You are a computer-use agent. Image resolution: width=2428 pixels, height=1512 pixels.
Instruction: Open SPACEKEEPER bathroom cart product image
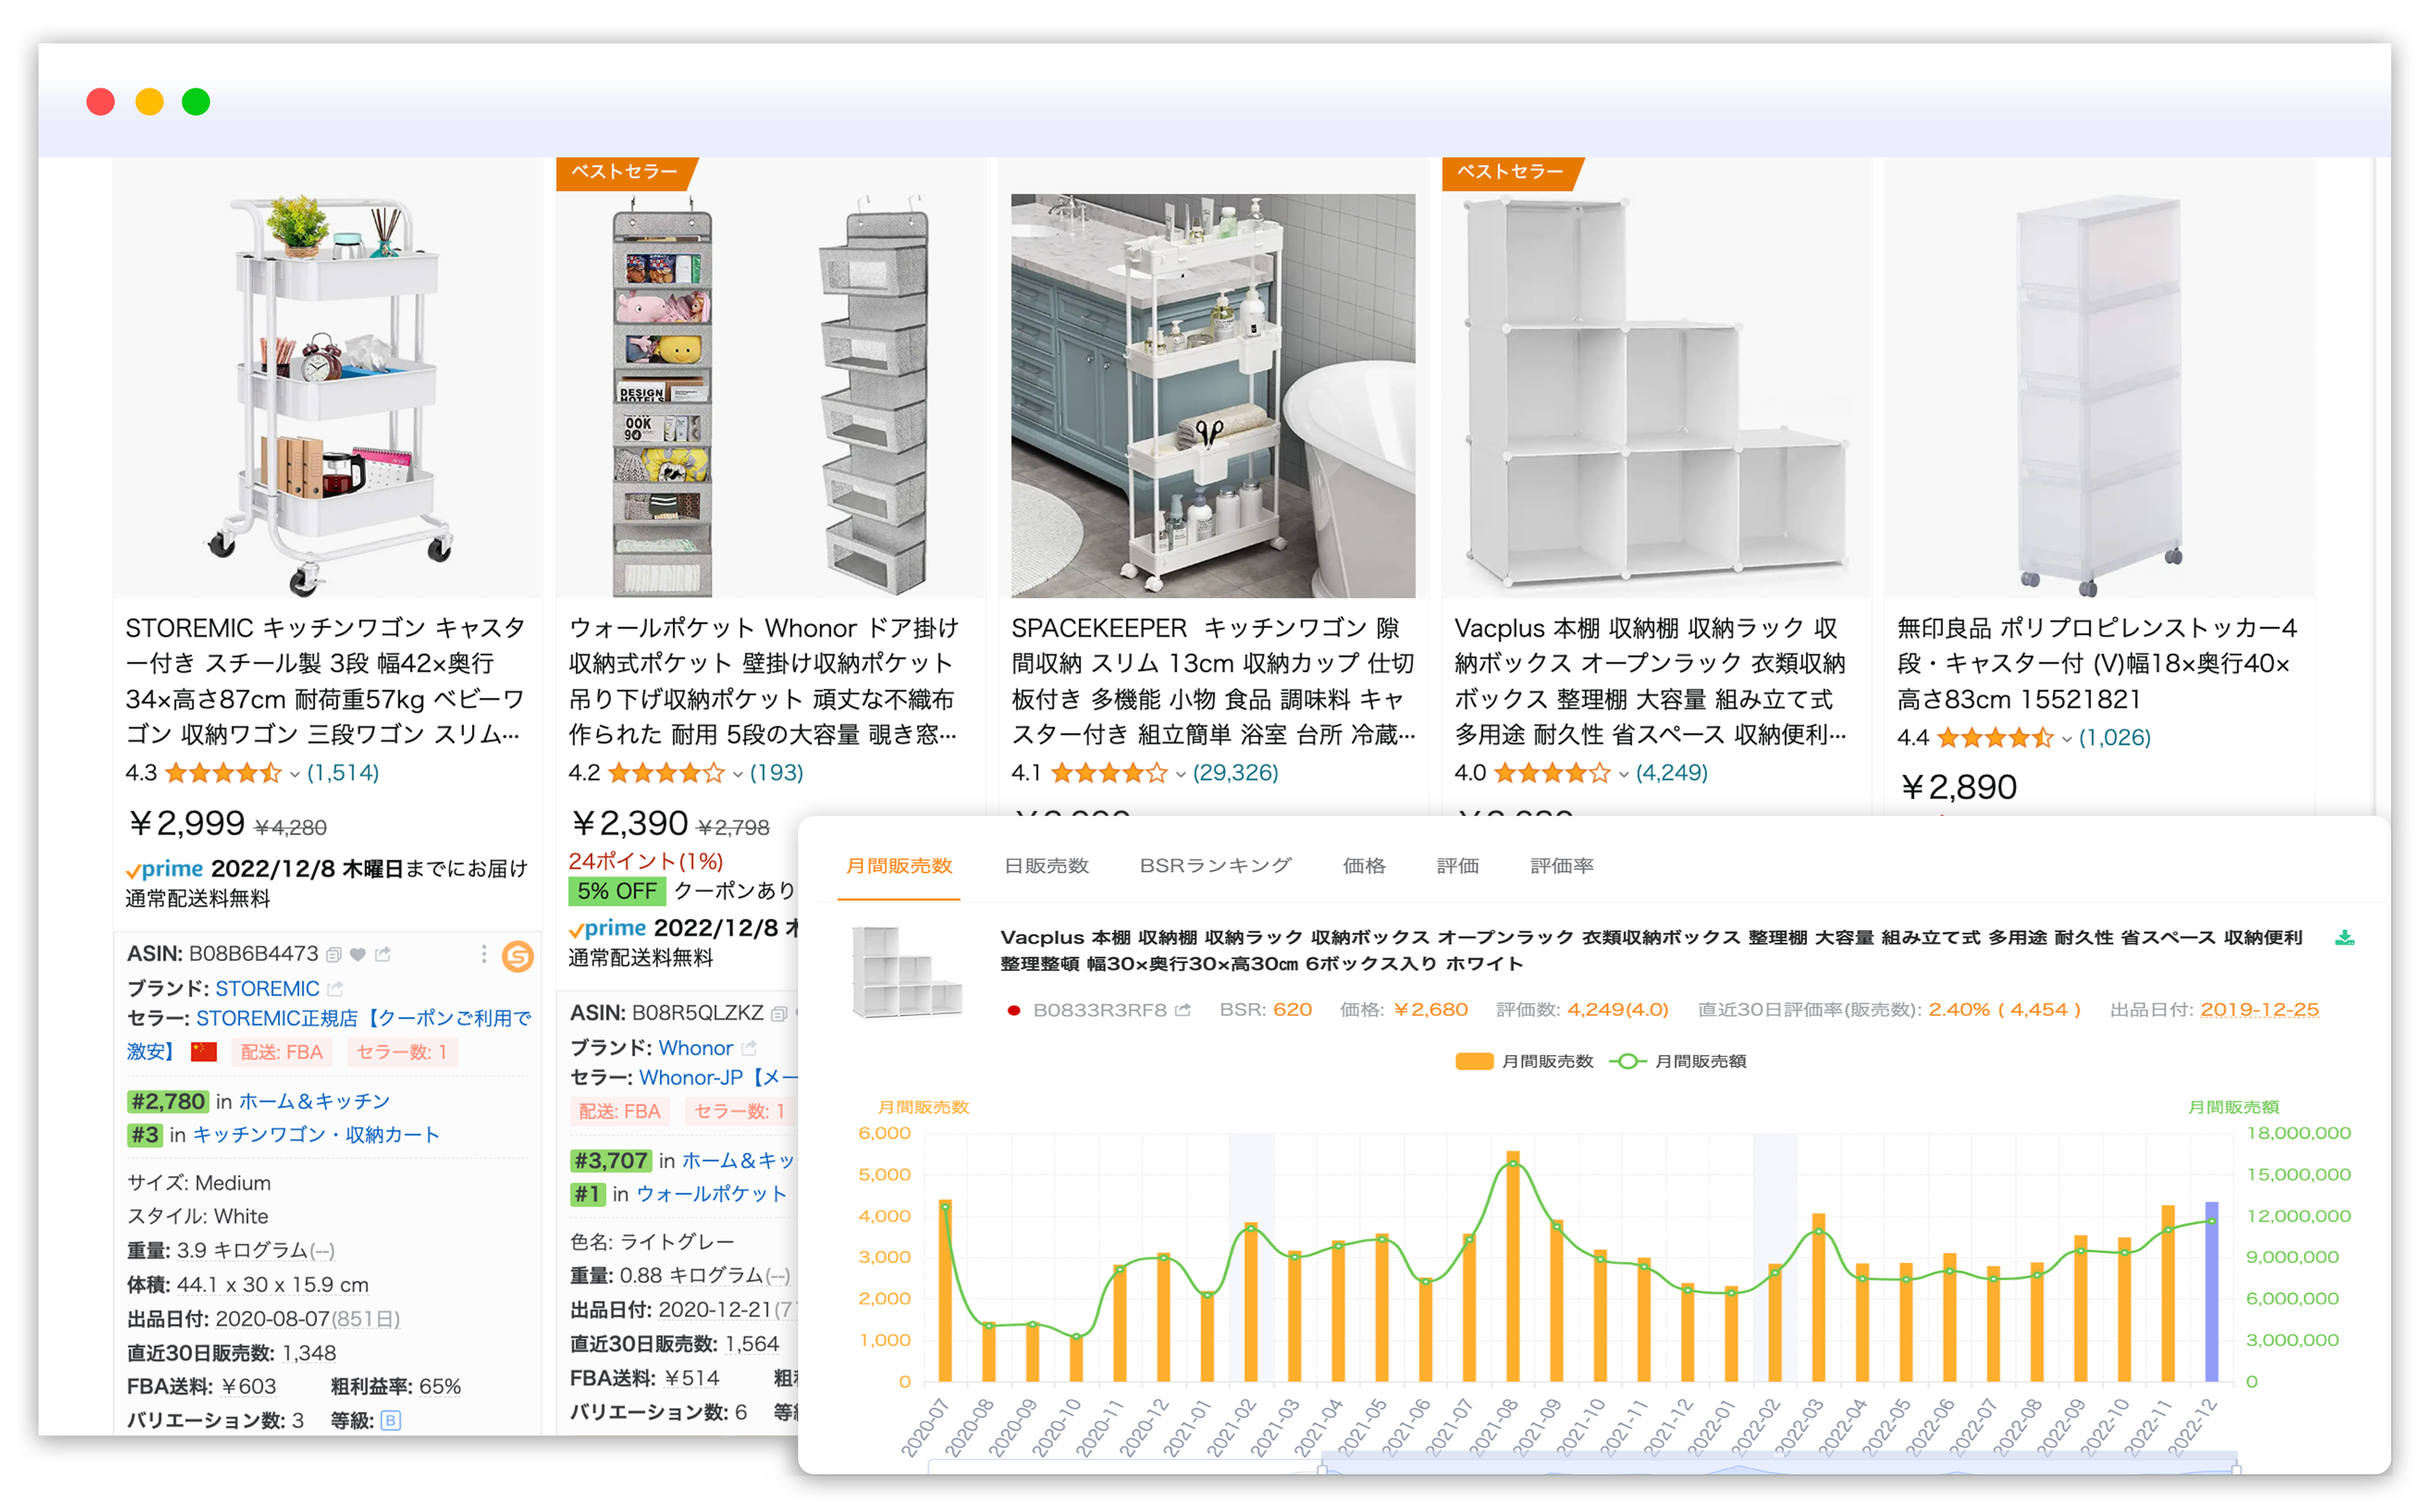pos(1213,396)
